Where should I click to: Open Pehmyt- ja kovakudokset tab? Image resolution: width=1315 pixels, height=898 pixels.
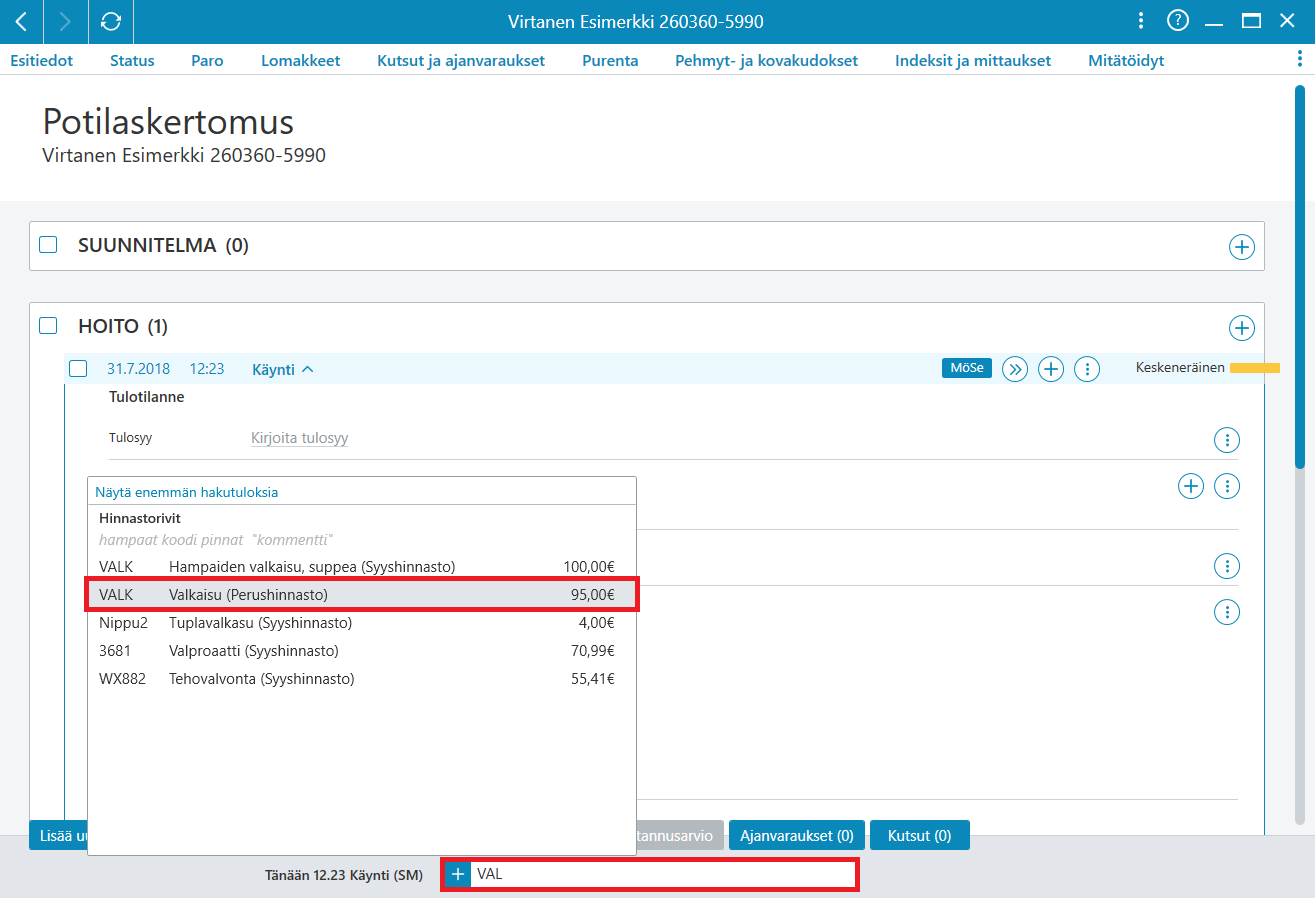767,60
